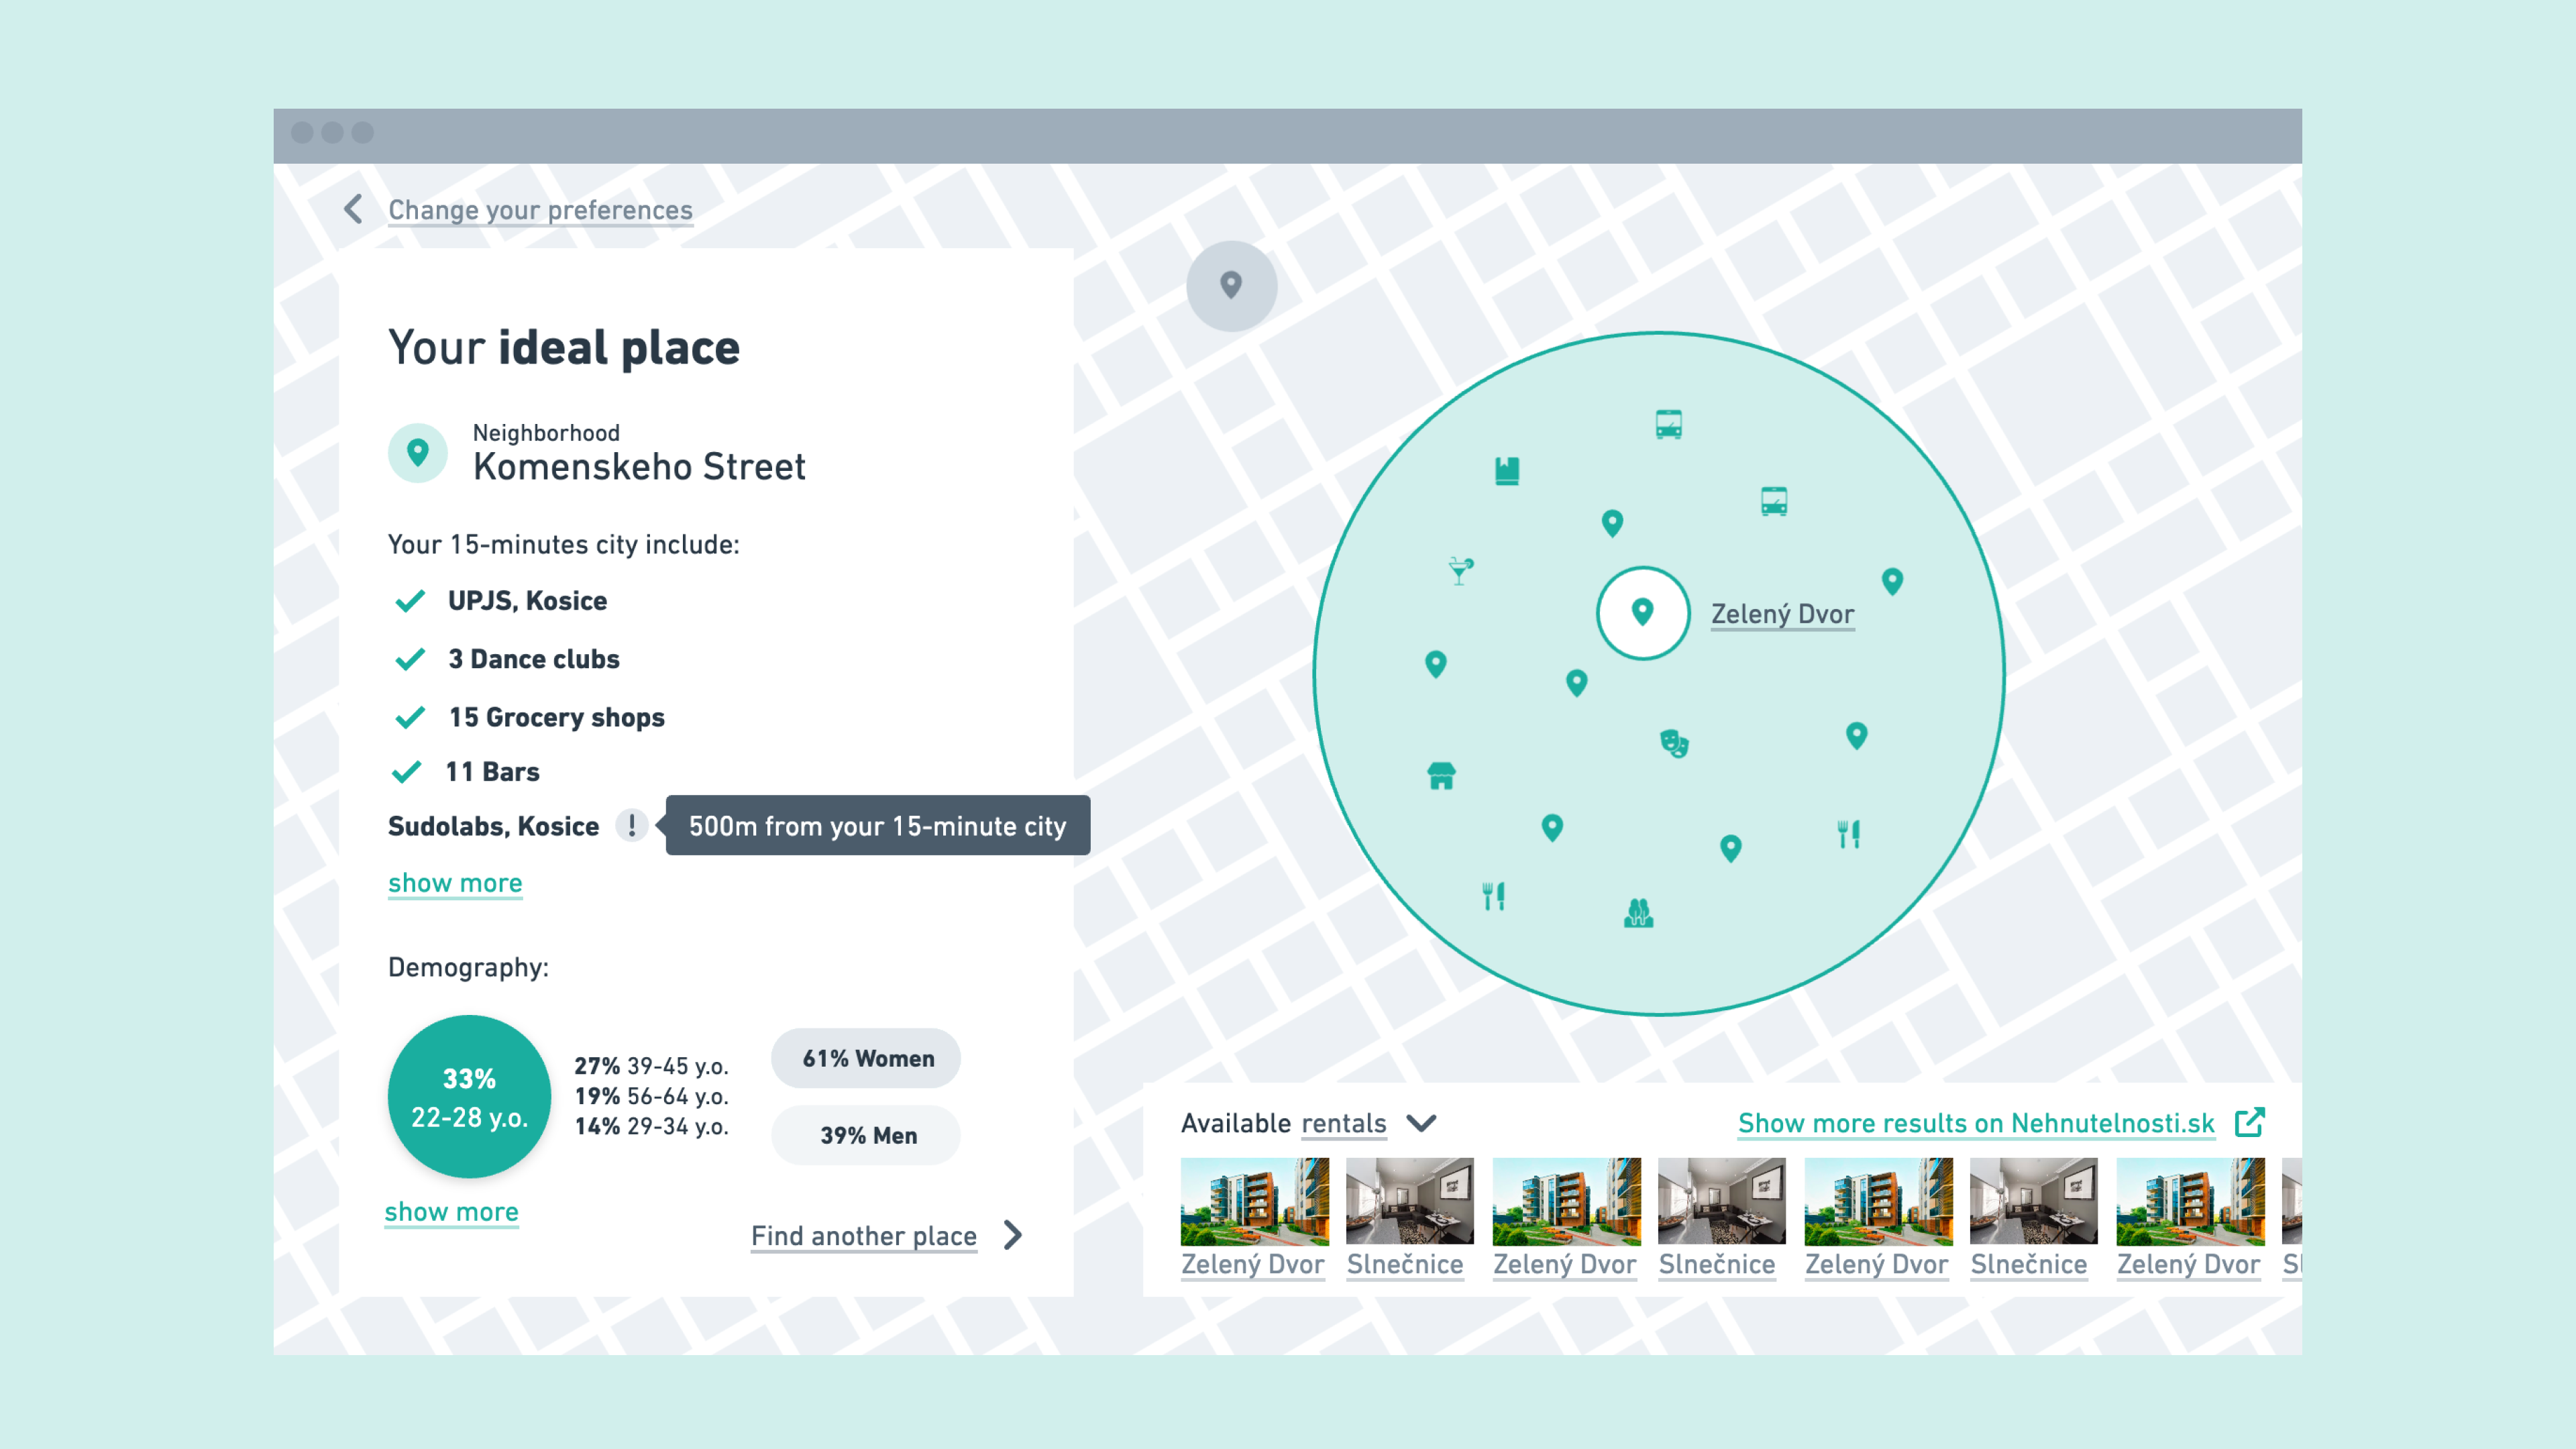
Task: Open the external link icon by Nehnutelnosti.sk
Action: click(2249, 1122)
